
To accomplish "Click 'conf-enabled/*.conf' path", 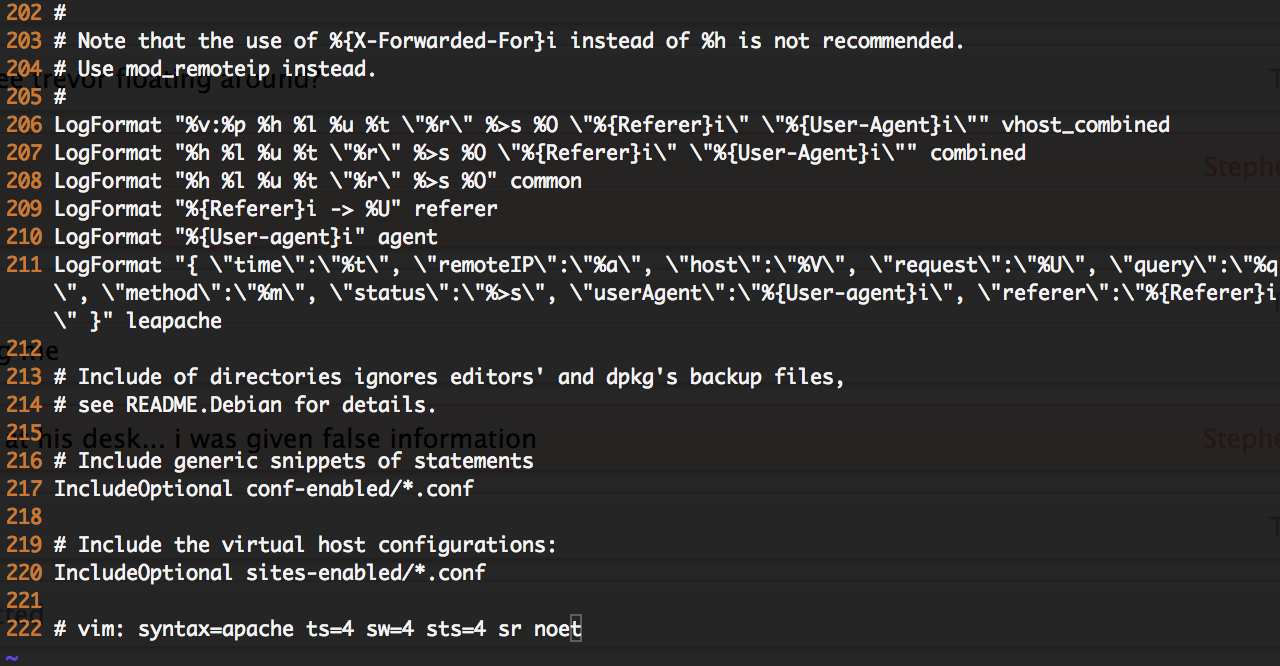I will point(359,489).
